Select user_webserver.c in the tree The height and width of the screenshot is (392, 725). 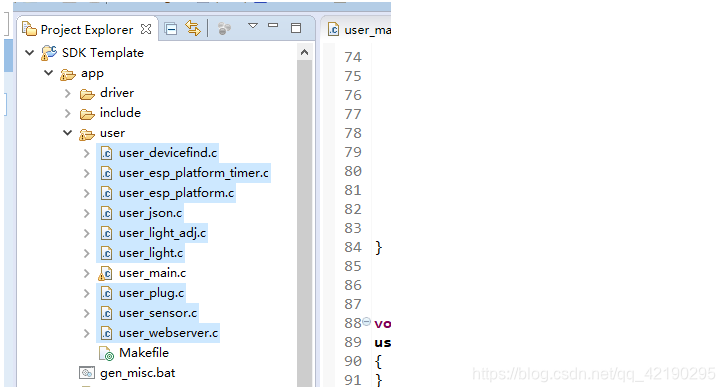[168, 333]
